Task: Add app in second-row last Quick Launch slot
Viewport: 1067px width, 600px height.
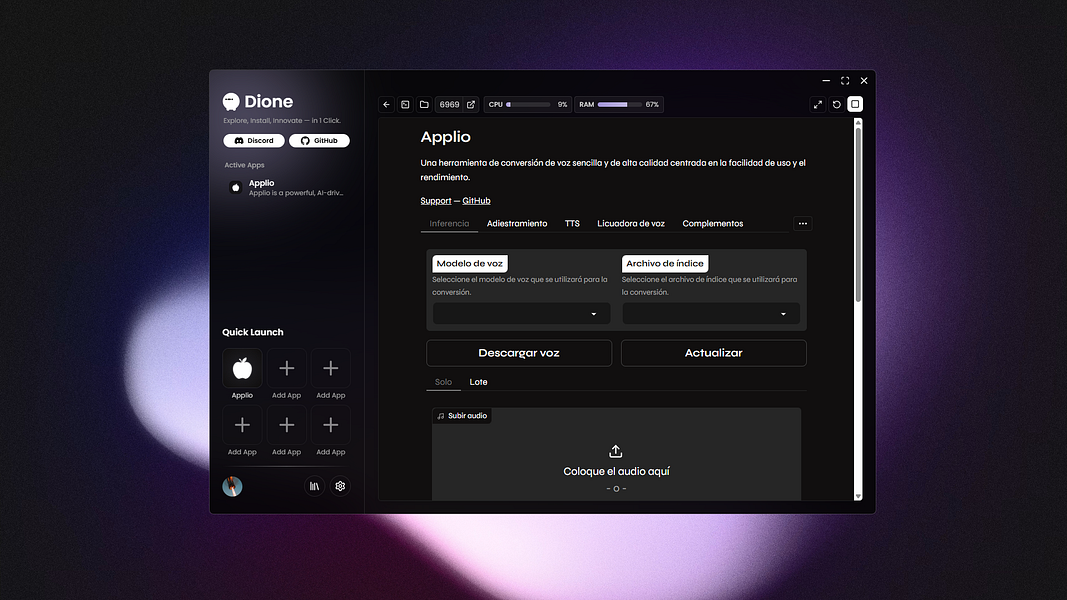Action: coord(331,425)
